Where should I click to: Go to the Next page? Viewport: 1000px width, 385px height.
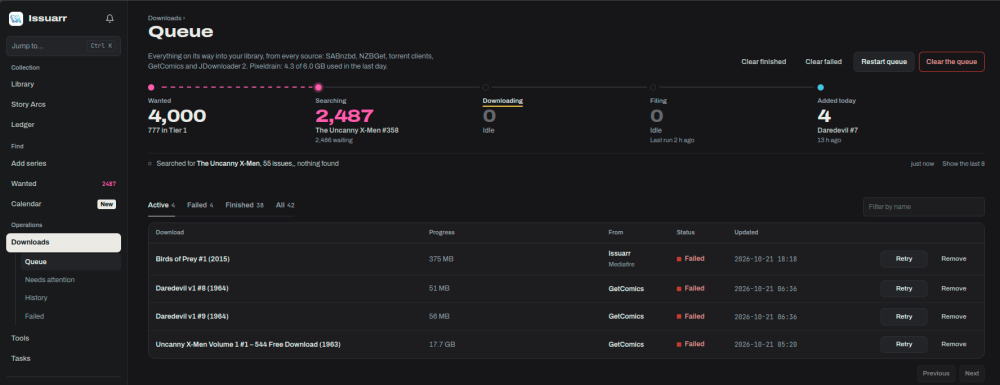972,374
